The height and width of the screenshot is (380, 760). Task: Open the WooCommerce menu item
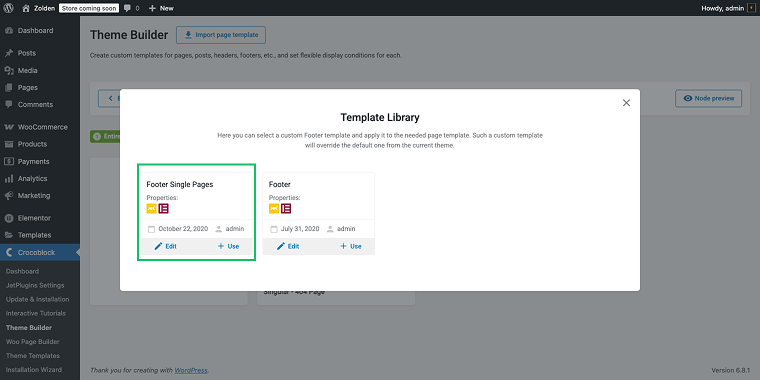(x=43, y=127)
